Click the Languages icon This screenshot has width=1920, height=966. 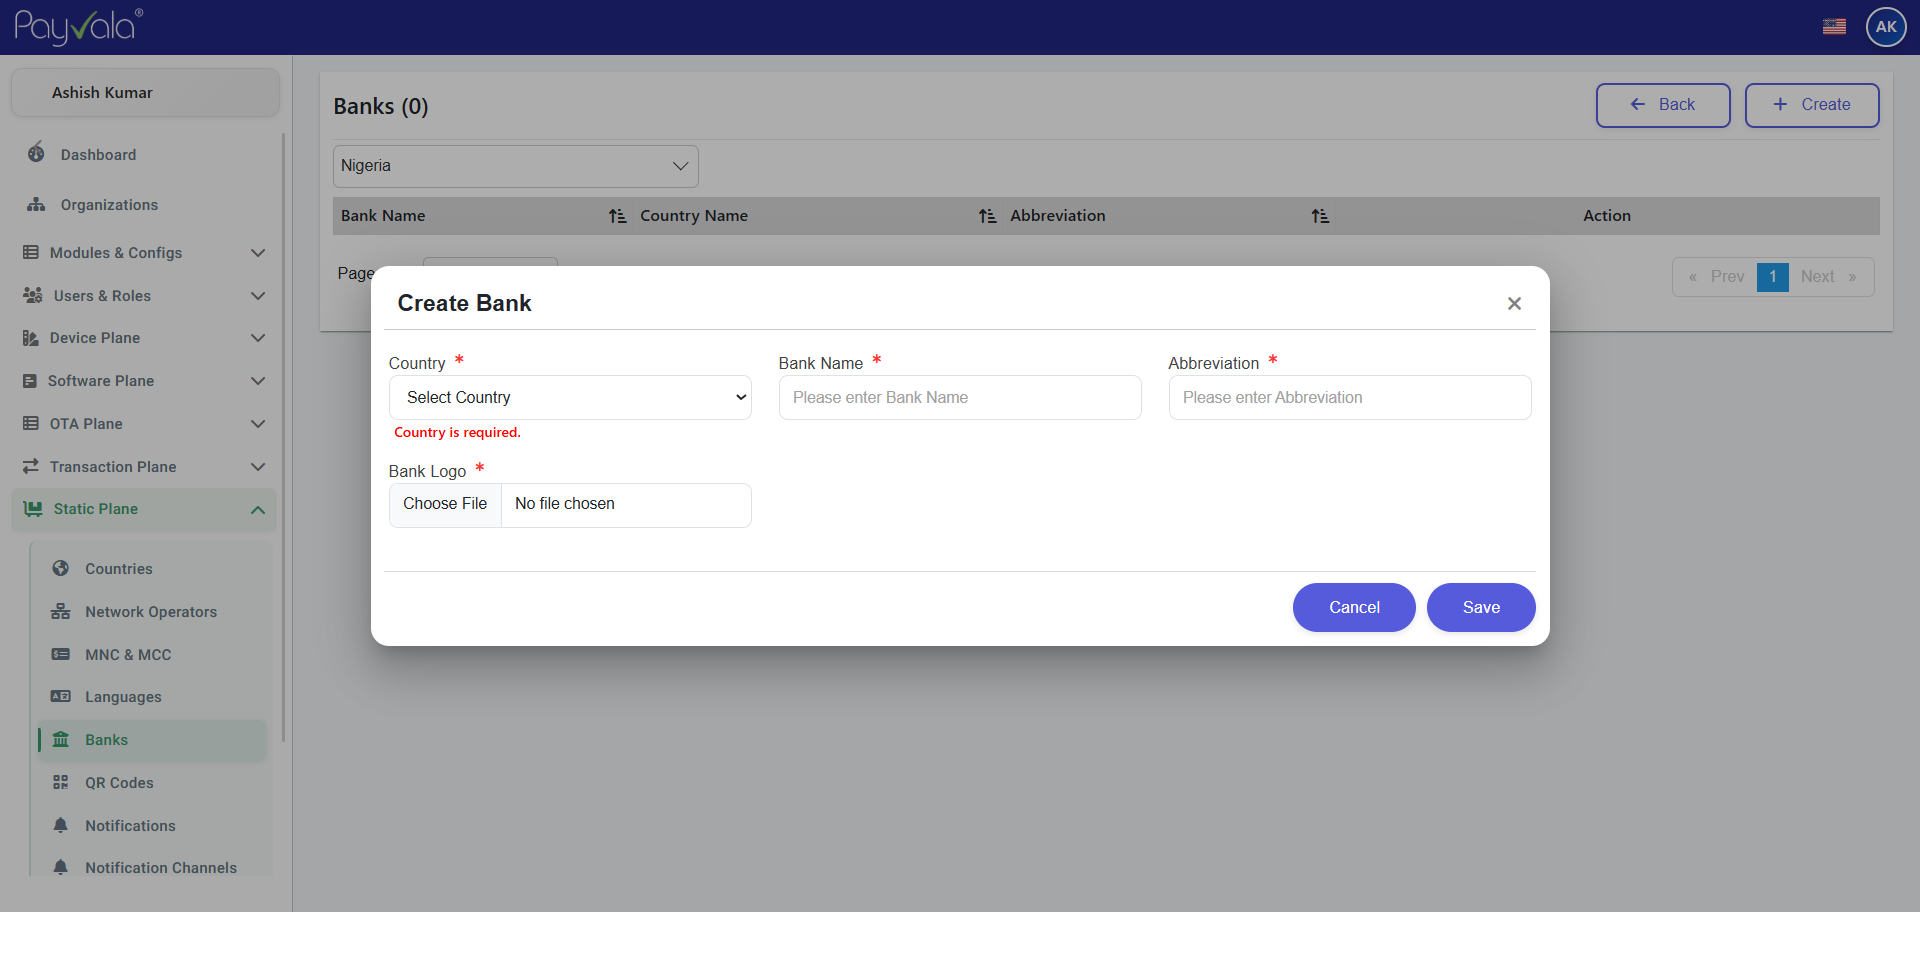[x=61, y=696]
